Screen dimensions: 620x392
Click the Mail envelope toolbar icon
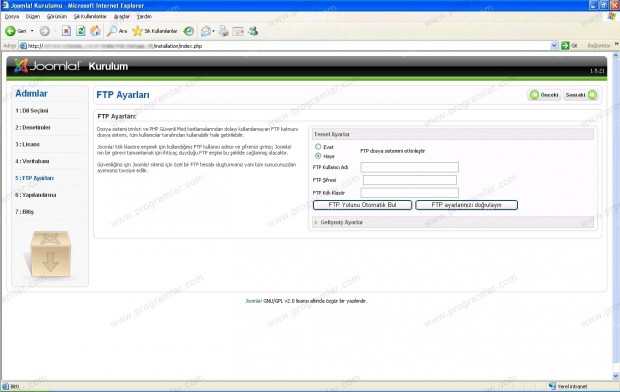206,31
